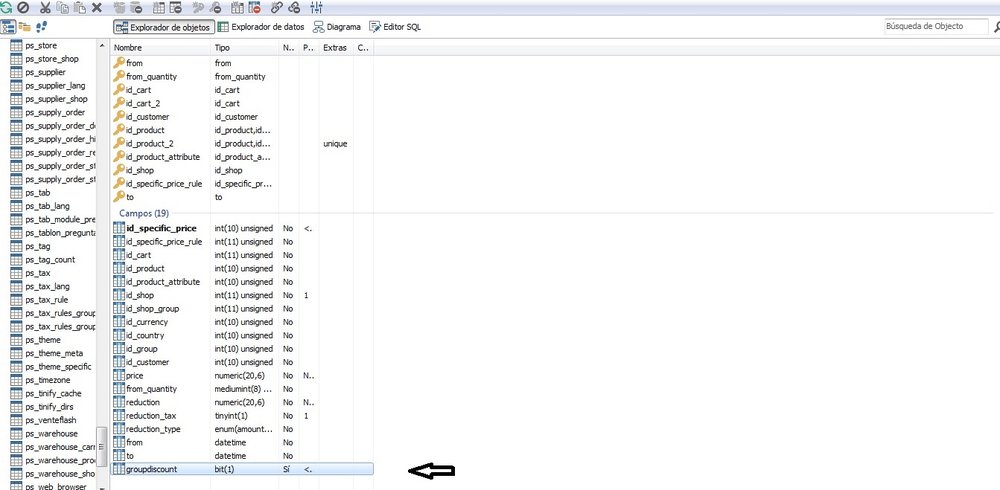The image size is (1000, 490).
Task: Select ps_tag table
Action: pos(38,246)
